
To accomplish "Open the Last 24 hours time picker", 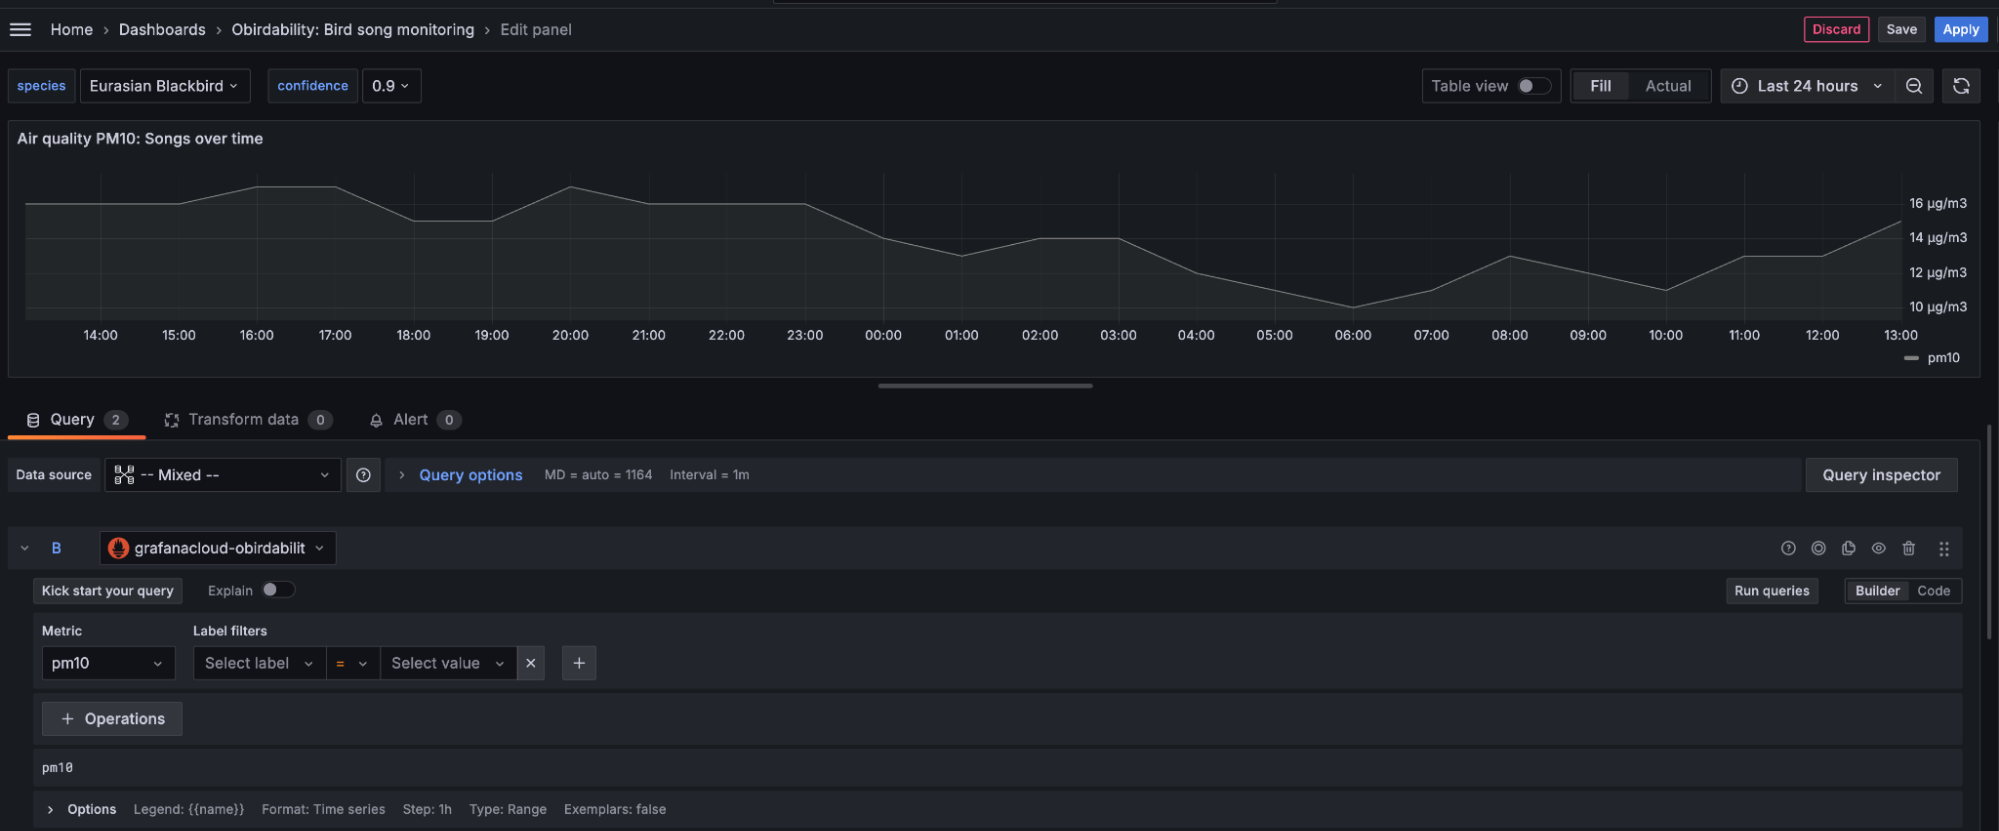I will pyautogui.click(x=1807, y=86).
